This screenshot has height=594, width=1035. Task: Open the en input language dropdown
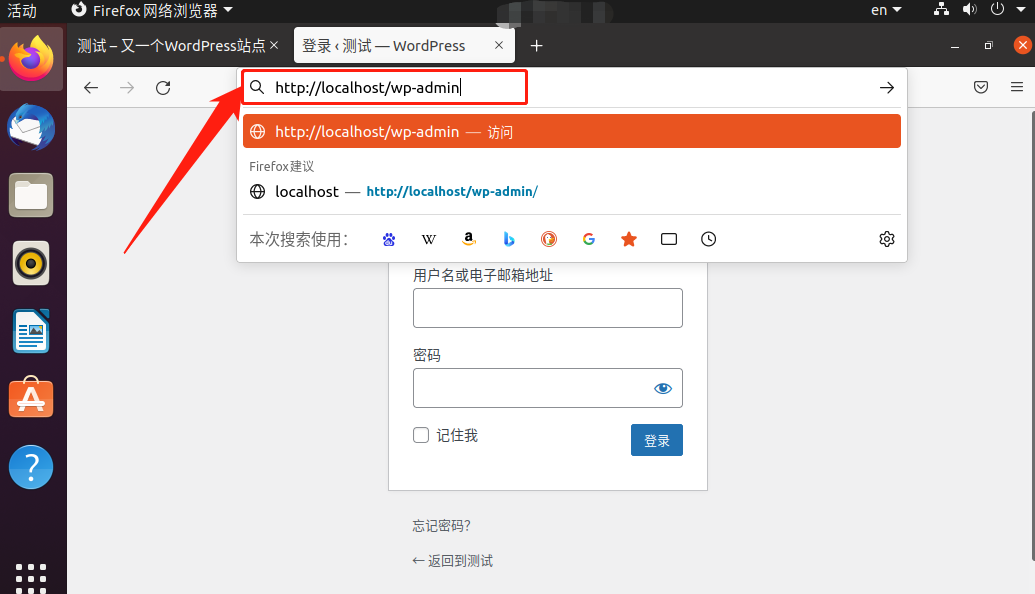[x=886, y=10]
